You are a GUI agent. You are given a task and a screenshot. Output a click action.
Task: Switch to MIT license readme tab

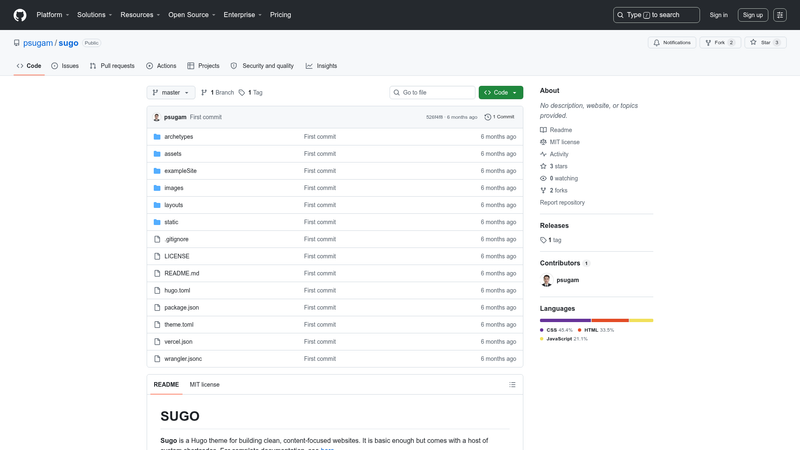[x=205, y=385]
